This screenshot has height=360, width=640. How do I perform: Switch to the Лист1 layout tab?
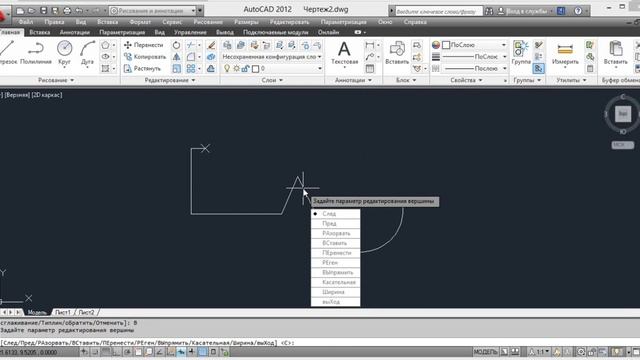pyautogui.click(x=62, y=312)
